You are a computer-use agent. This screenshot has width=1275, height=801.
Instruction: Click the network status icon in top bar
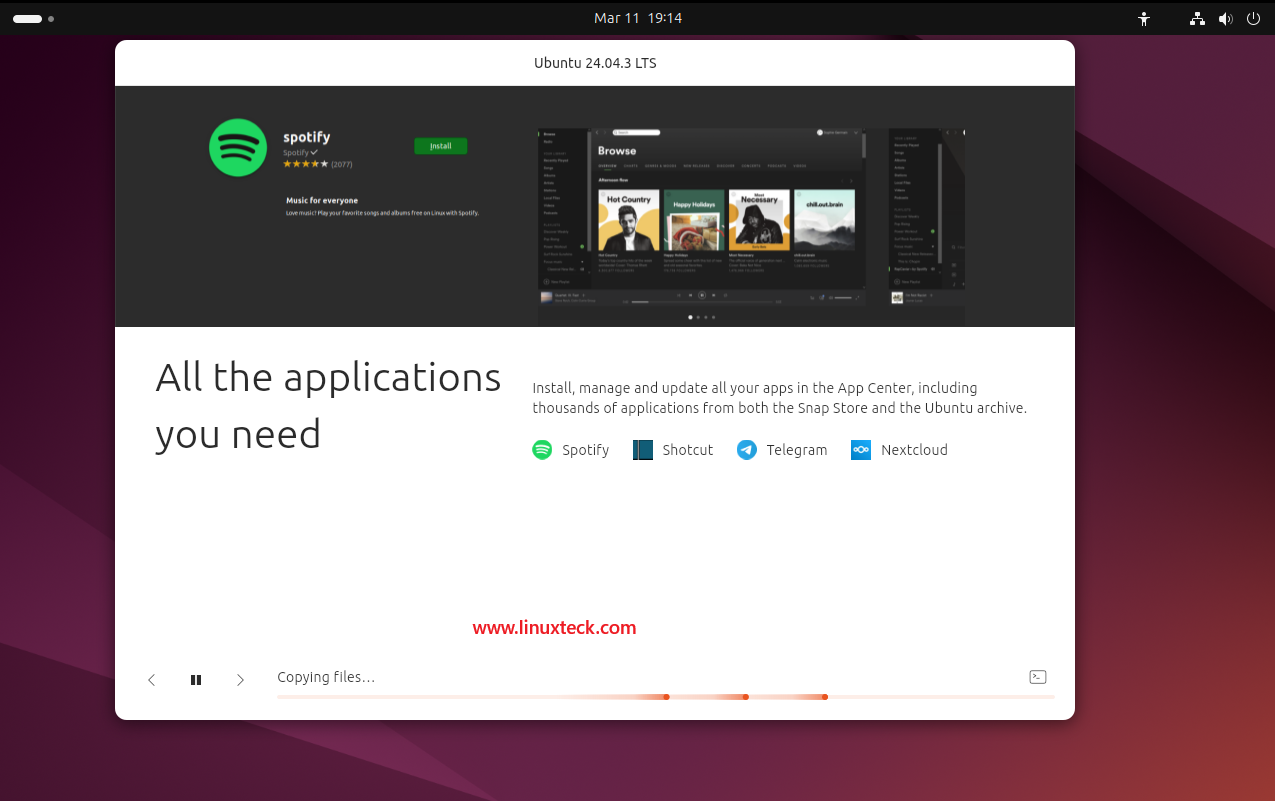point(1197,17)
